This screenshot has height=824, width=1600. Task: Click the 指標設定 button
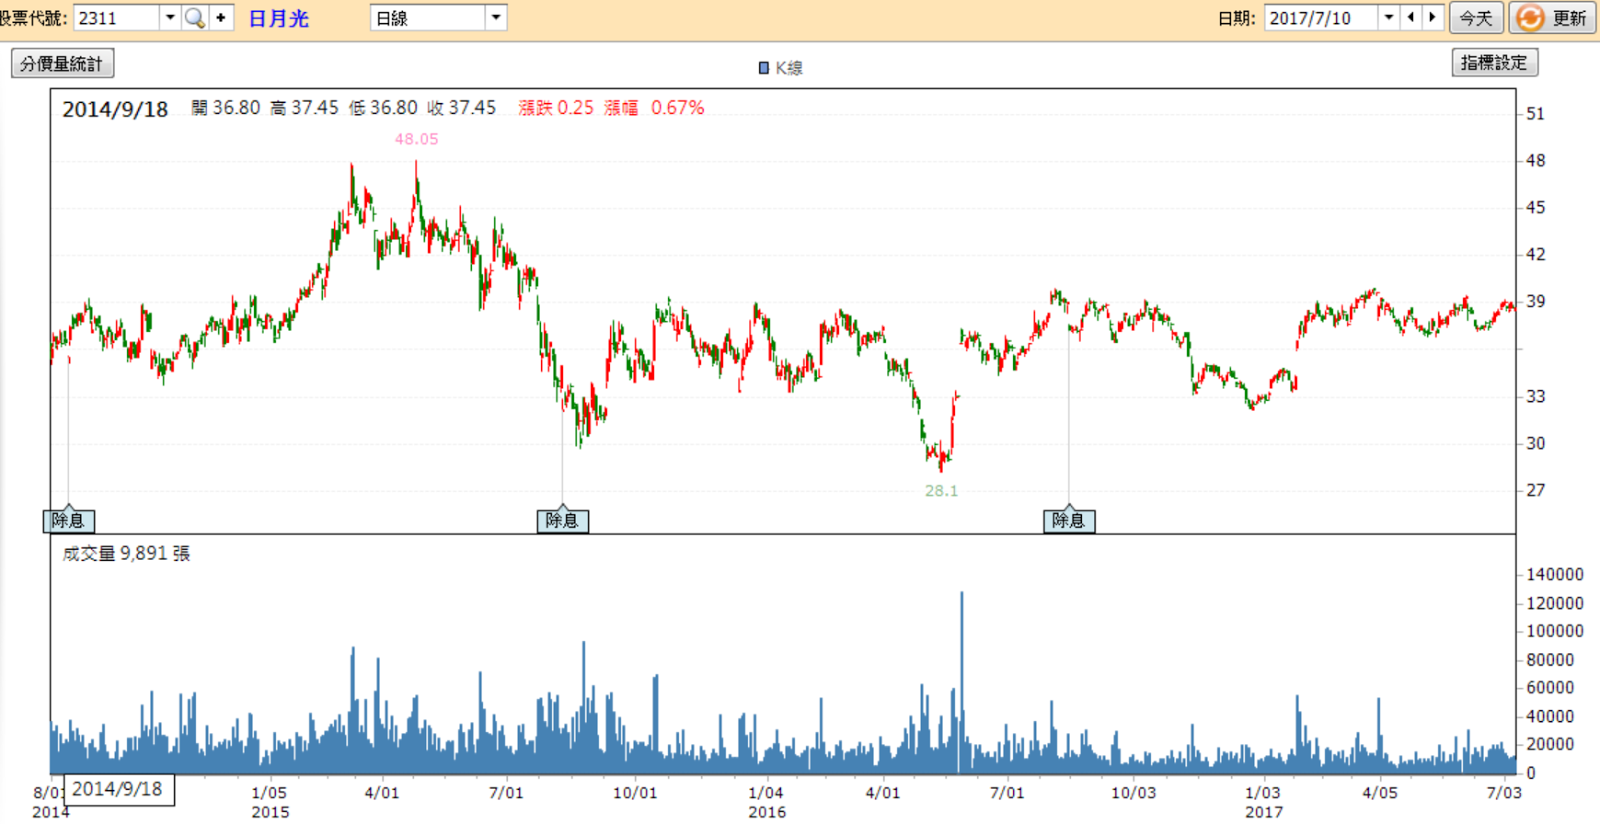[x=1494, y=62]
